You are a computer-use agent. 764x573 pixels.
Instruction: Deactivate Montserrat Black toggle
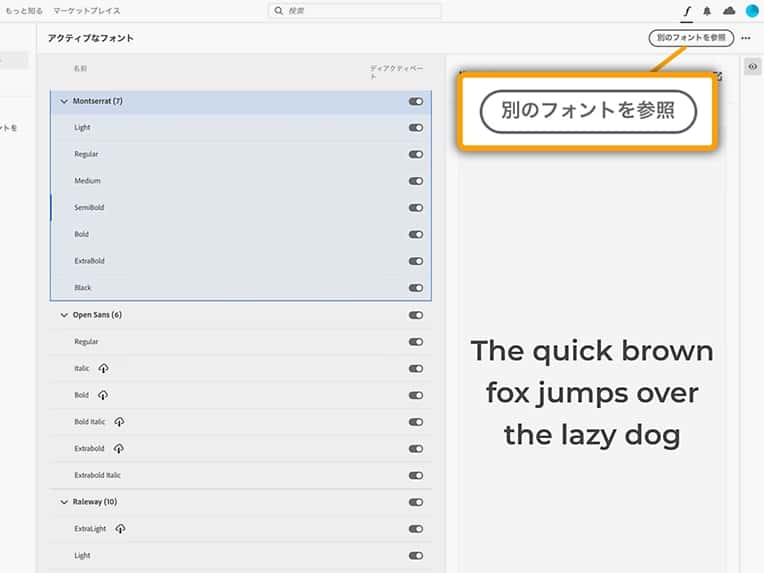416,288
